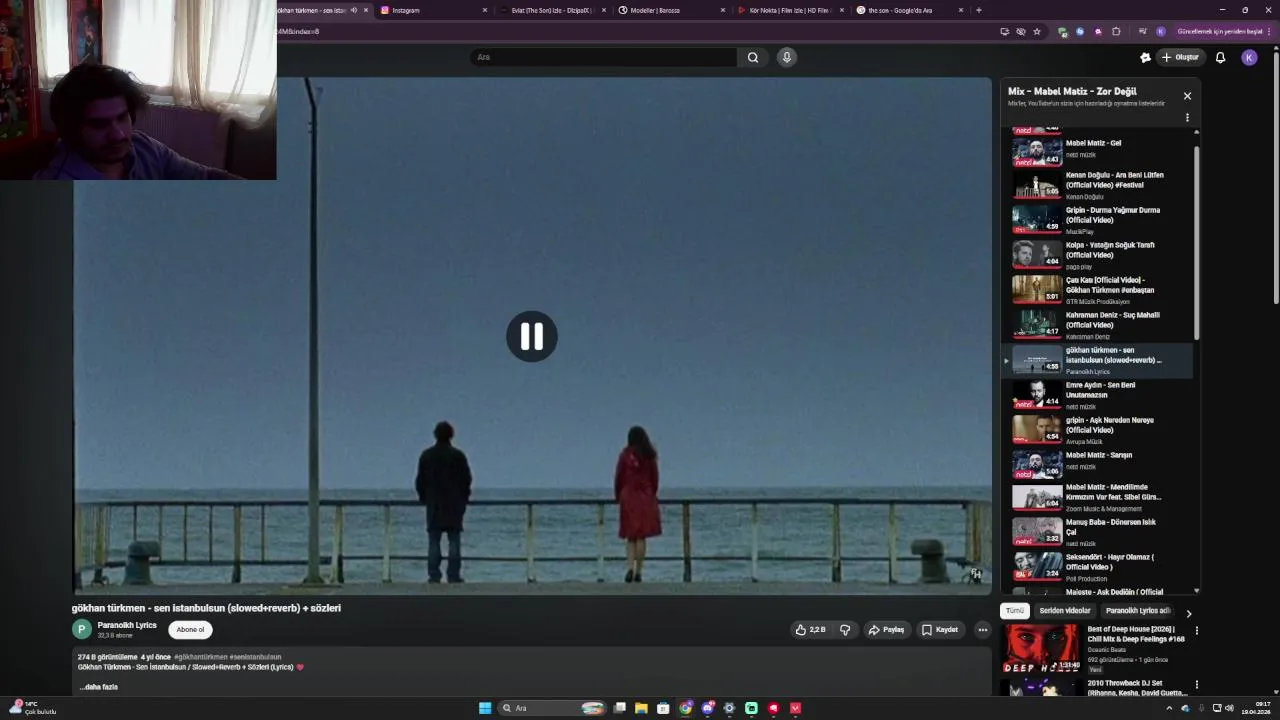This screenshot has width=1280, height=720.
Task: Show hidden system tray icons
Action: (x=1169, y=708)
